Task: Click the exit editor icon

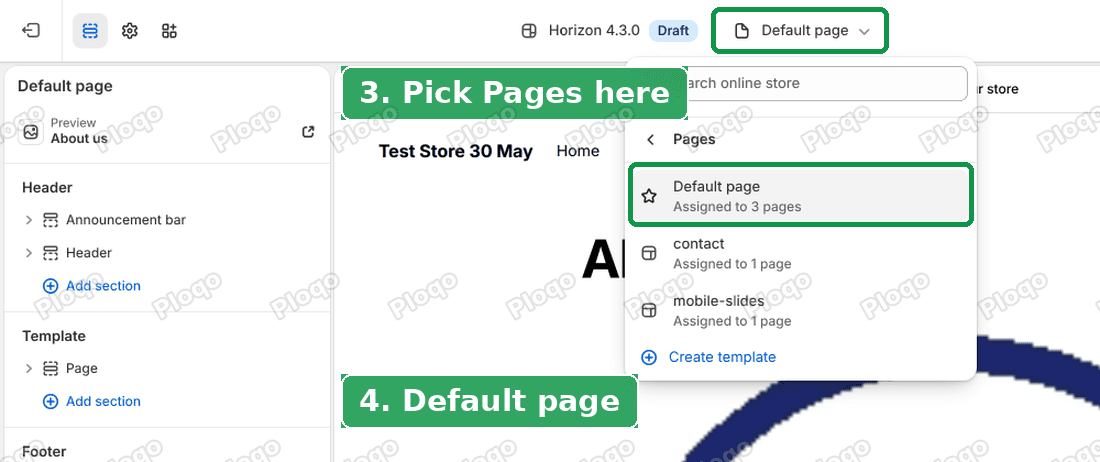Action: [31, 31]
